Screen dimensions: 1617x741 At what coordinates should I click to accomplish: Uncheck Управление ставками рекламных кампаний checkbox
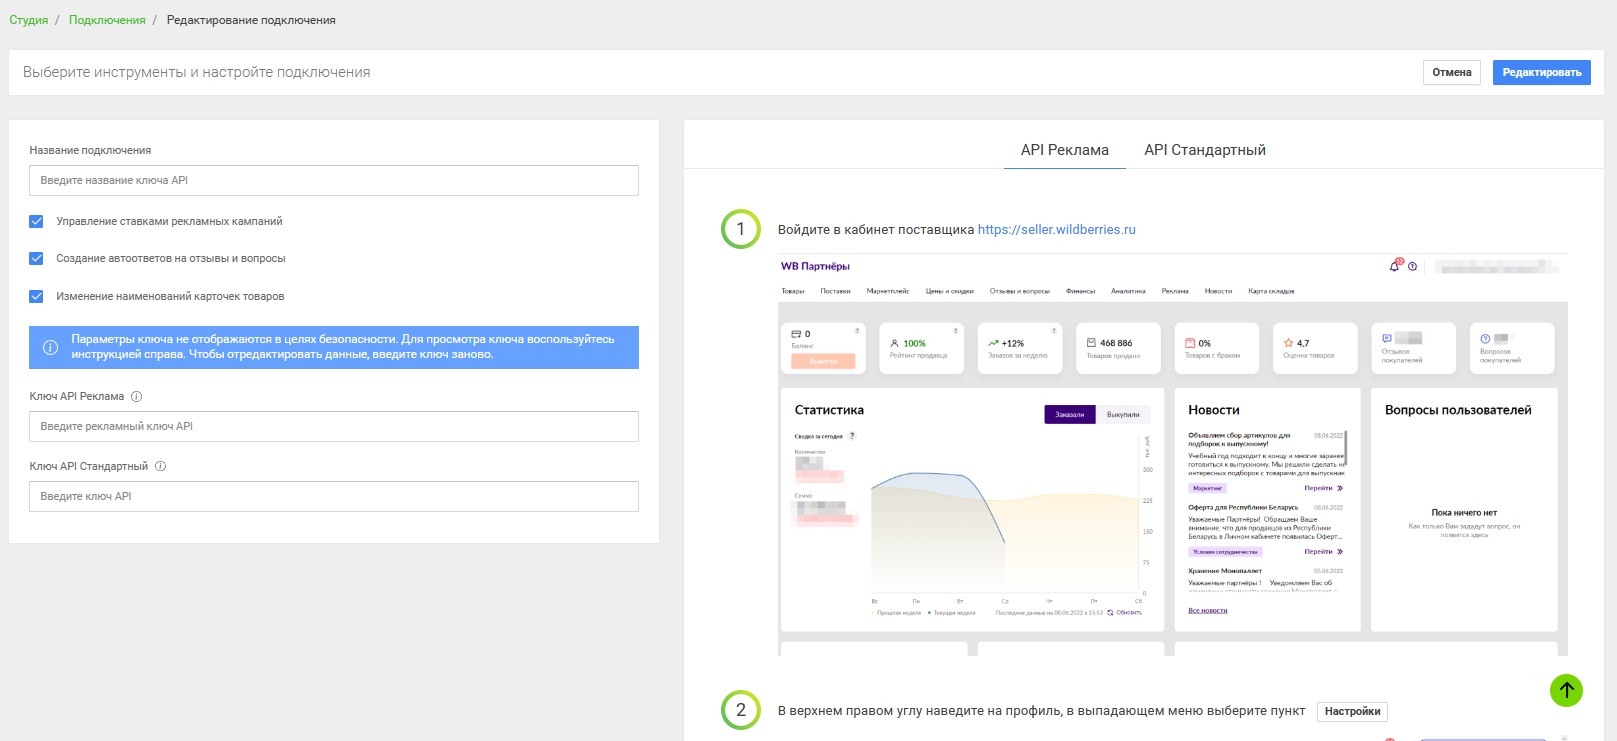pos(37,222)
